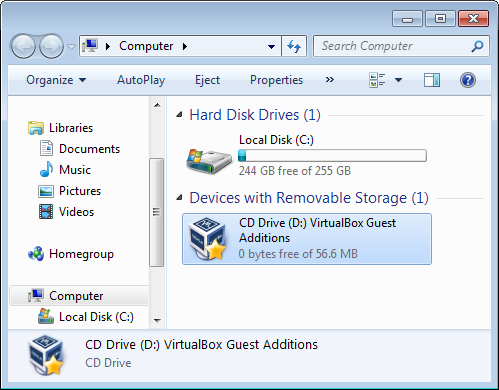
Task: Click the Local Disk capacity bar
Action: pos(332,156)
